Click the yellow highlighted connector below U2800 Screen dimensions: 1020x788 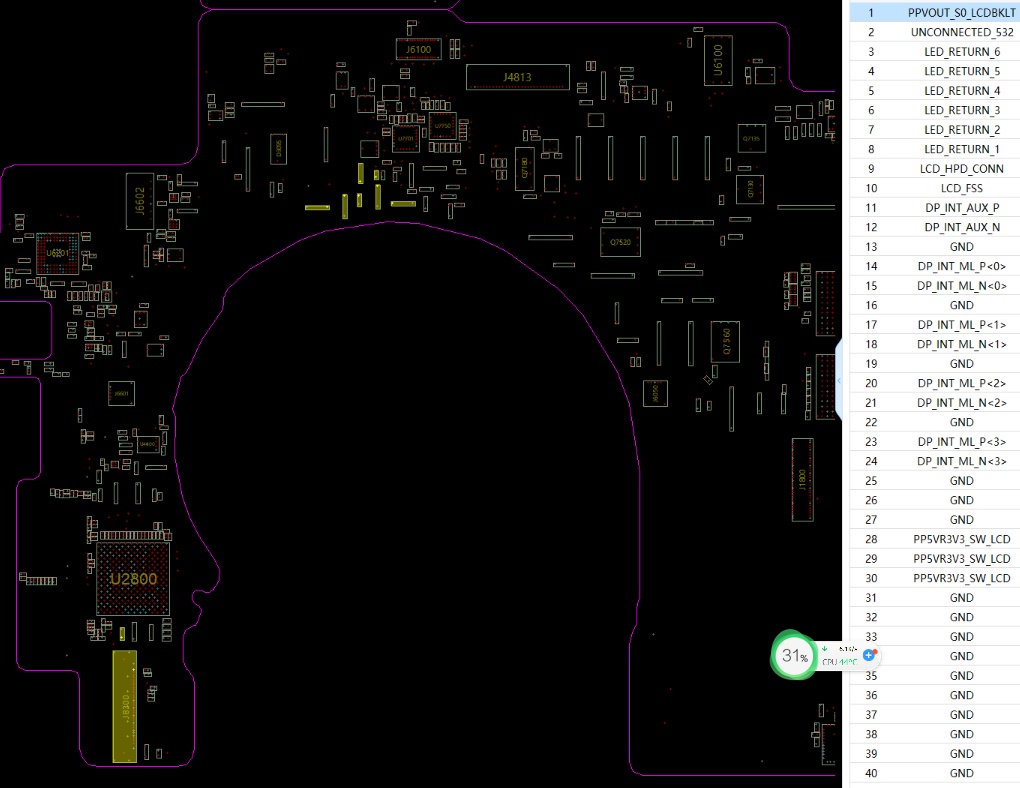[125, 705]
